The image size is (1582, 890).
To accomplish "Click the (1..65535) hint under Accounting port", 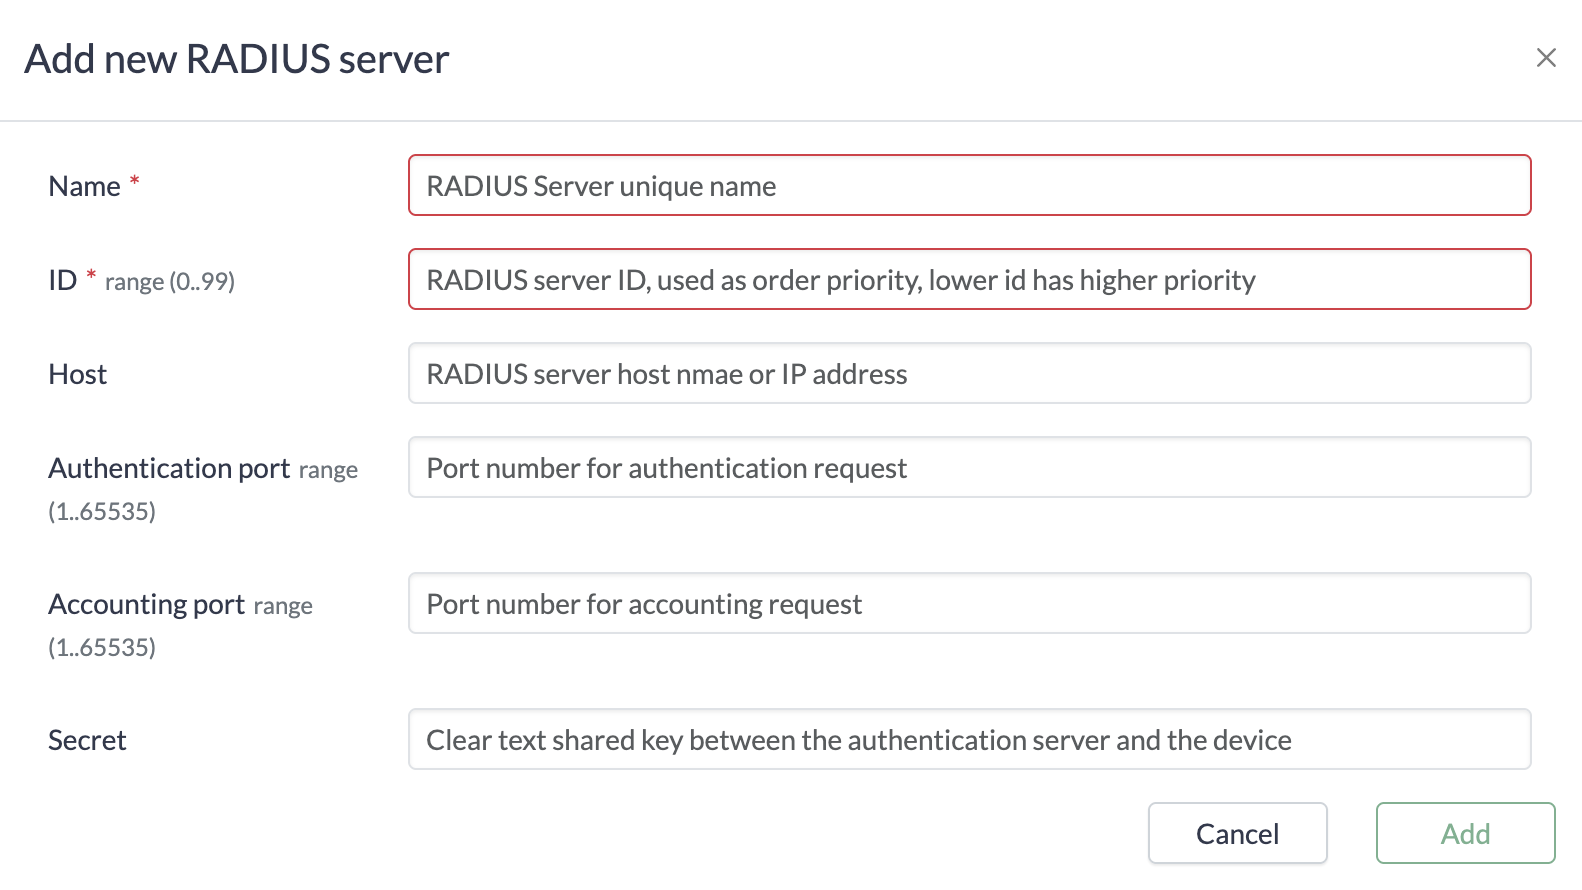I will click(102, 648).
